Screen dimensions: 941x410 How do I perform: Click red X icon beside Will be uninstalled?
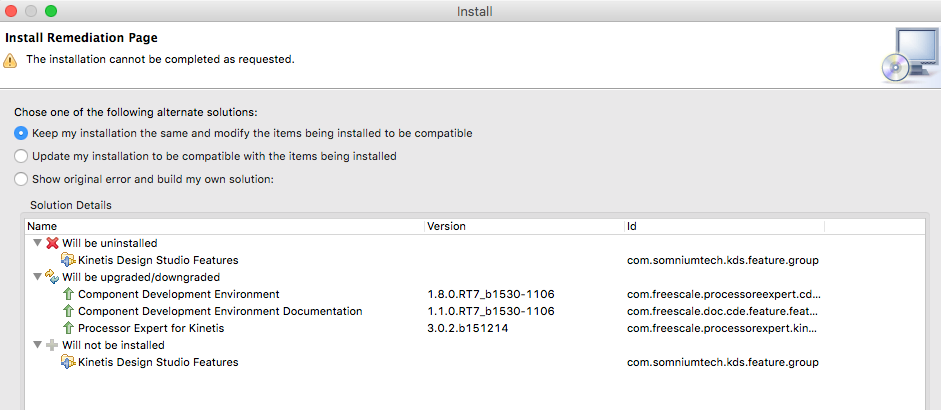(x=52, y=243)
